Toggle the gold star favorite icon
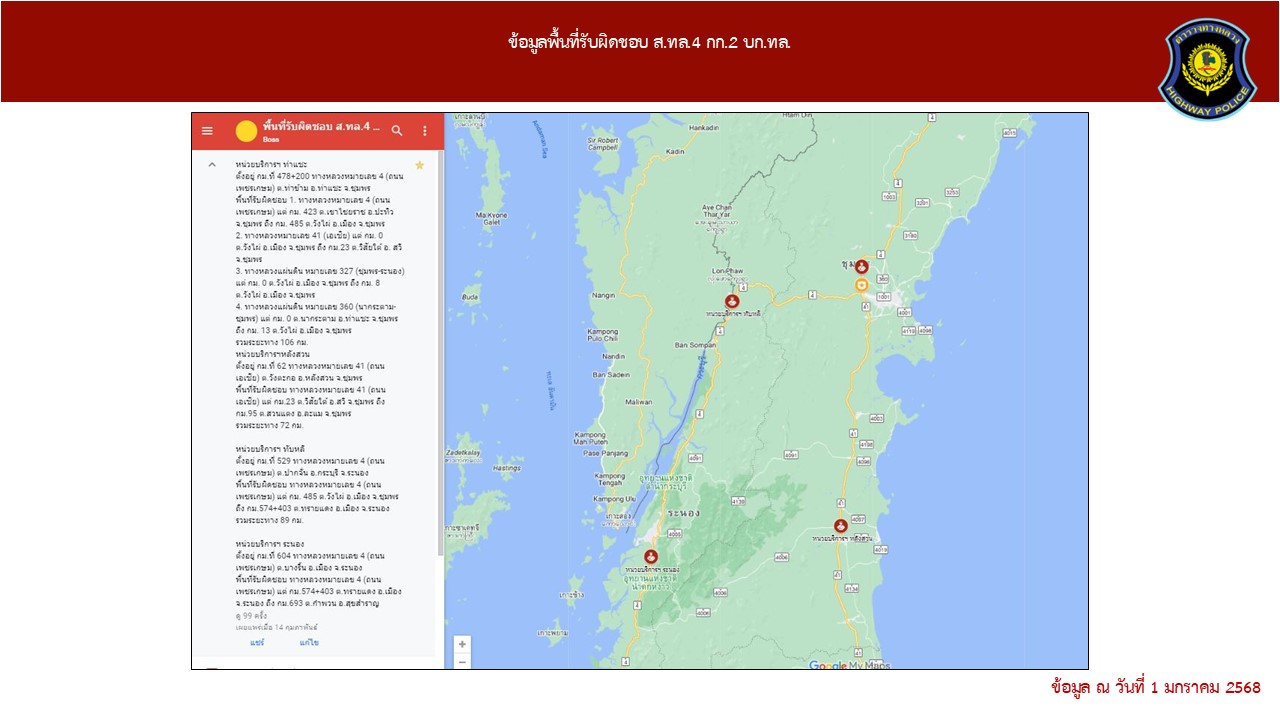1280x720 pixels. (x=420, y=165)
